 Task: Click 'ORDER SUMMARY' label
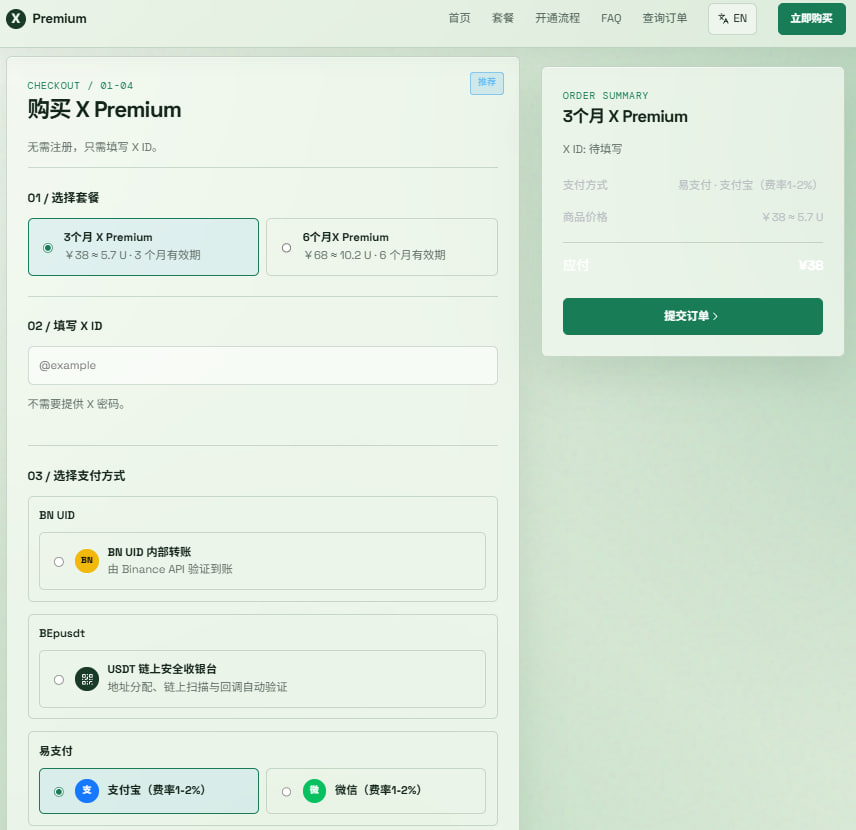pyautogui.click(x=605, y=96)
